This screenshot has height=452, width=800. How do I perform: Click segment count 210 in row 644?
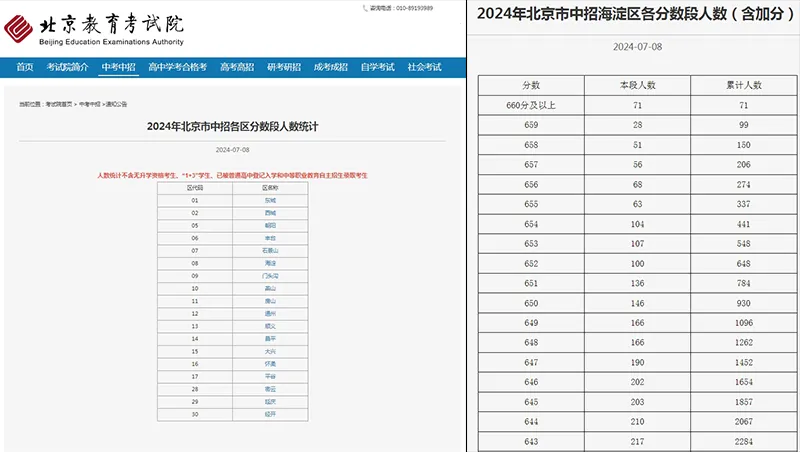(x=638, y=421)
